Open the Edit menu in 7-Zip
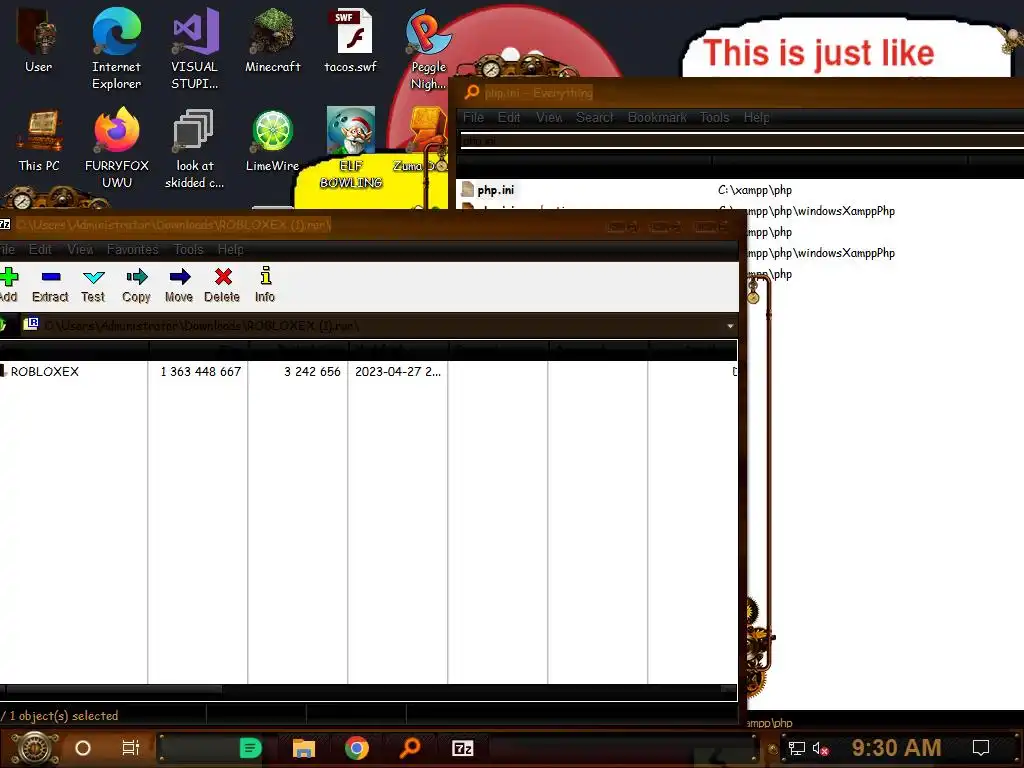The width and height of the screenshot is (1024, 768). 40,249
